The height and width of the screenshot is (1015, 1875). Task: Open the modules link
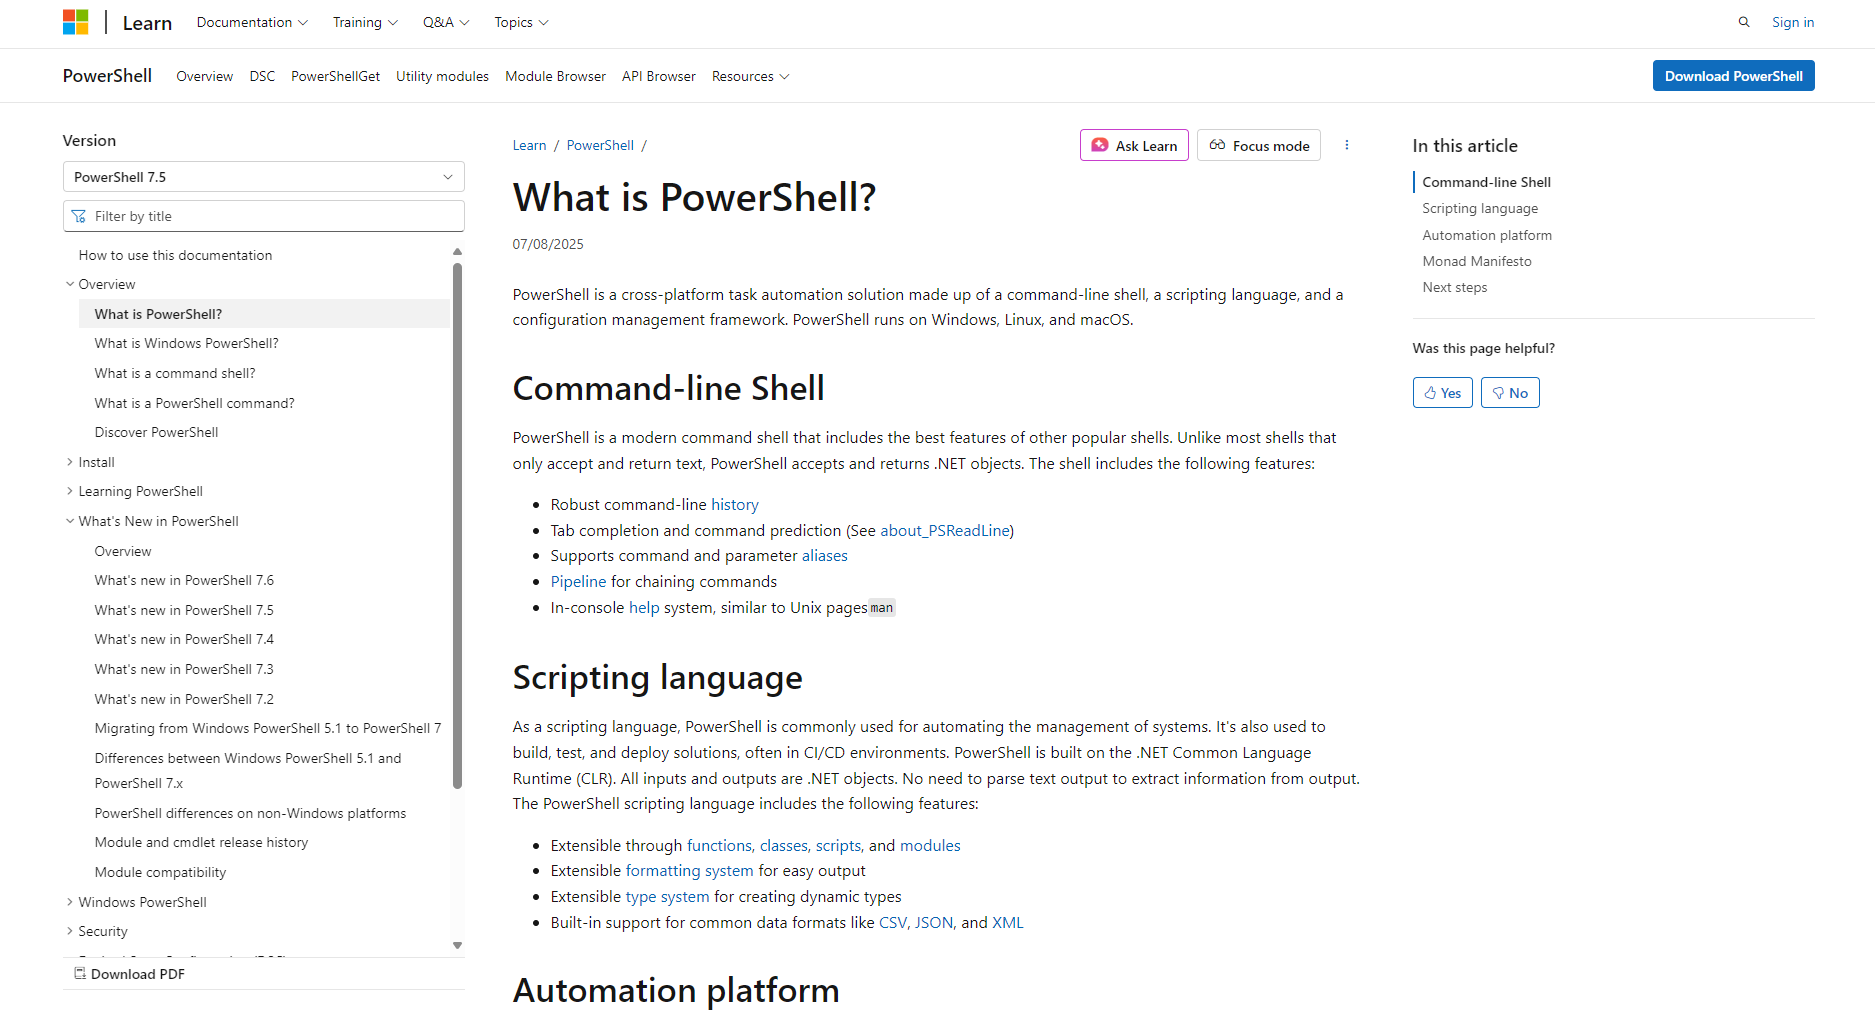930,845
